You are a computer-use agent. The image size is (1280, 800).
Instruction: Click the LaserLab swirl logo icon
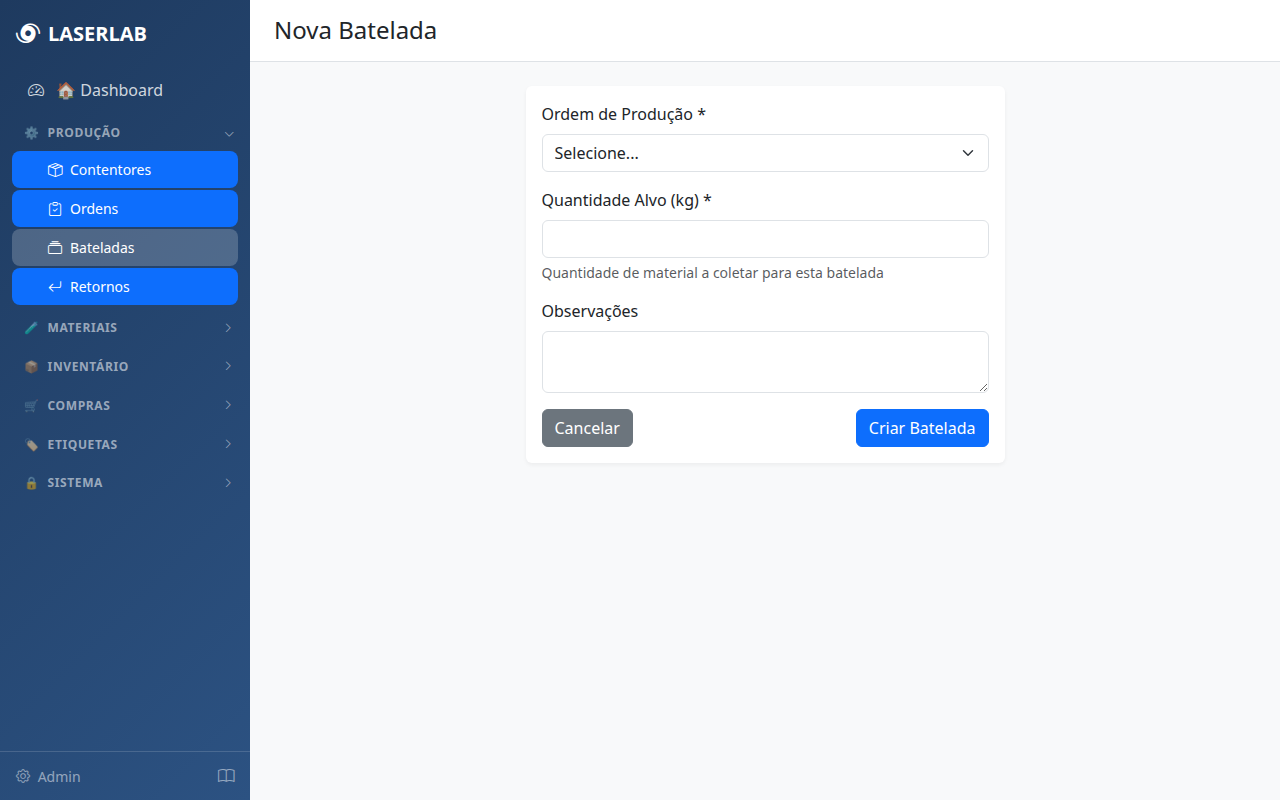28,34
